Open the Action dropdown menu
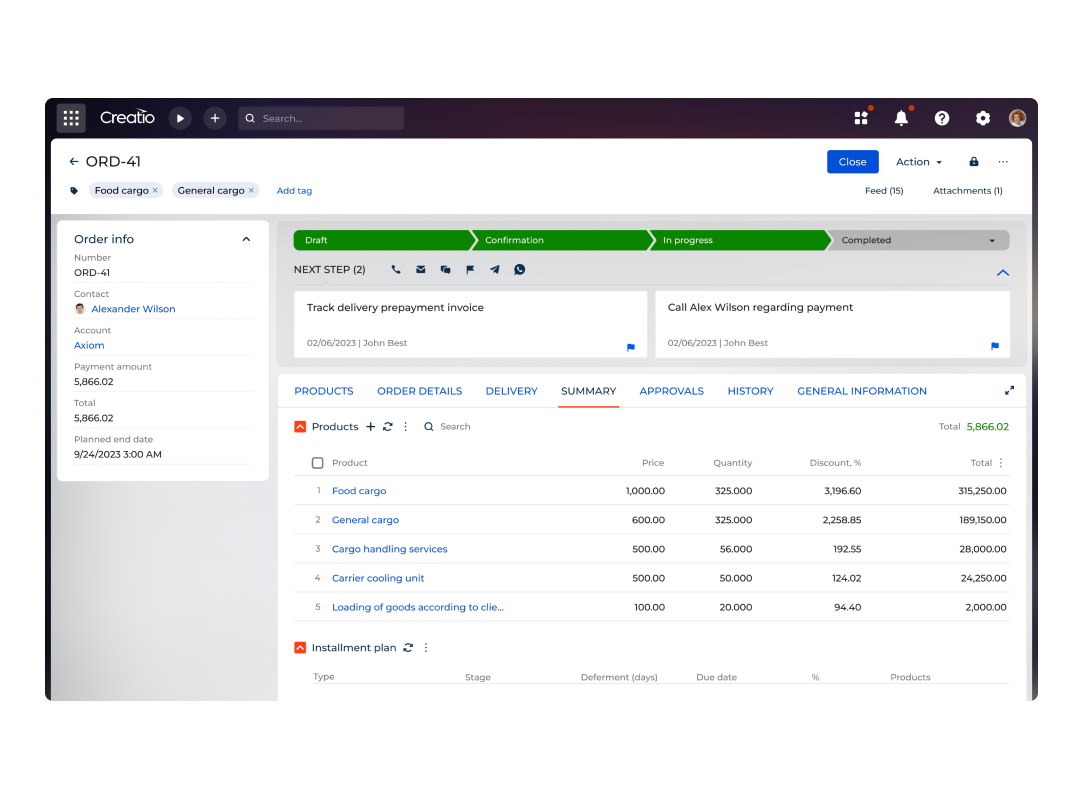Screen dimensions: 1082x800 coord(918,162)
